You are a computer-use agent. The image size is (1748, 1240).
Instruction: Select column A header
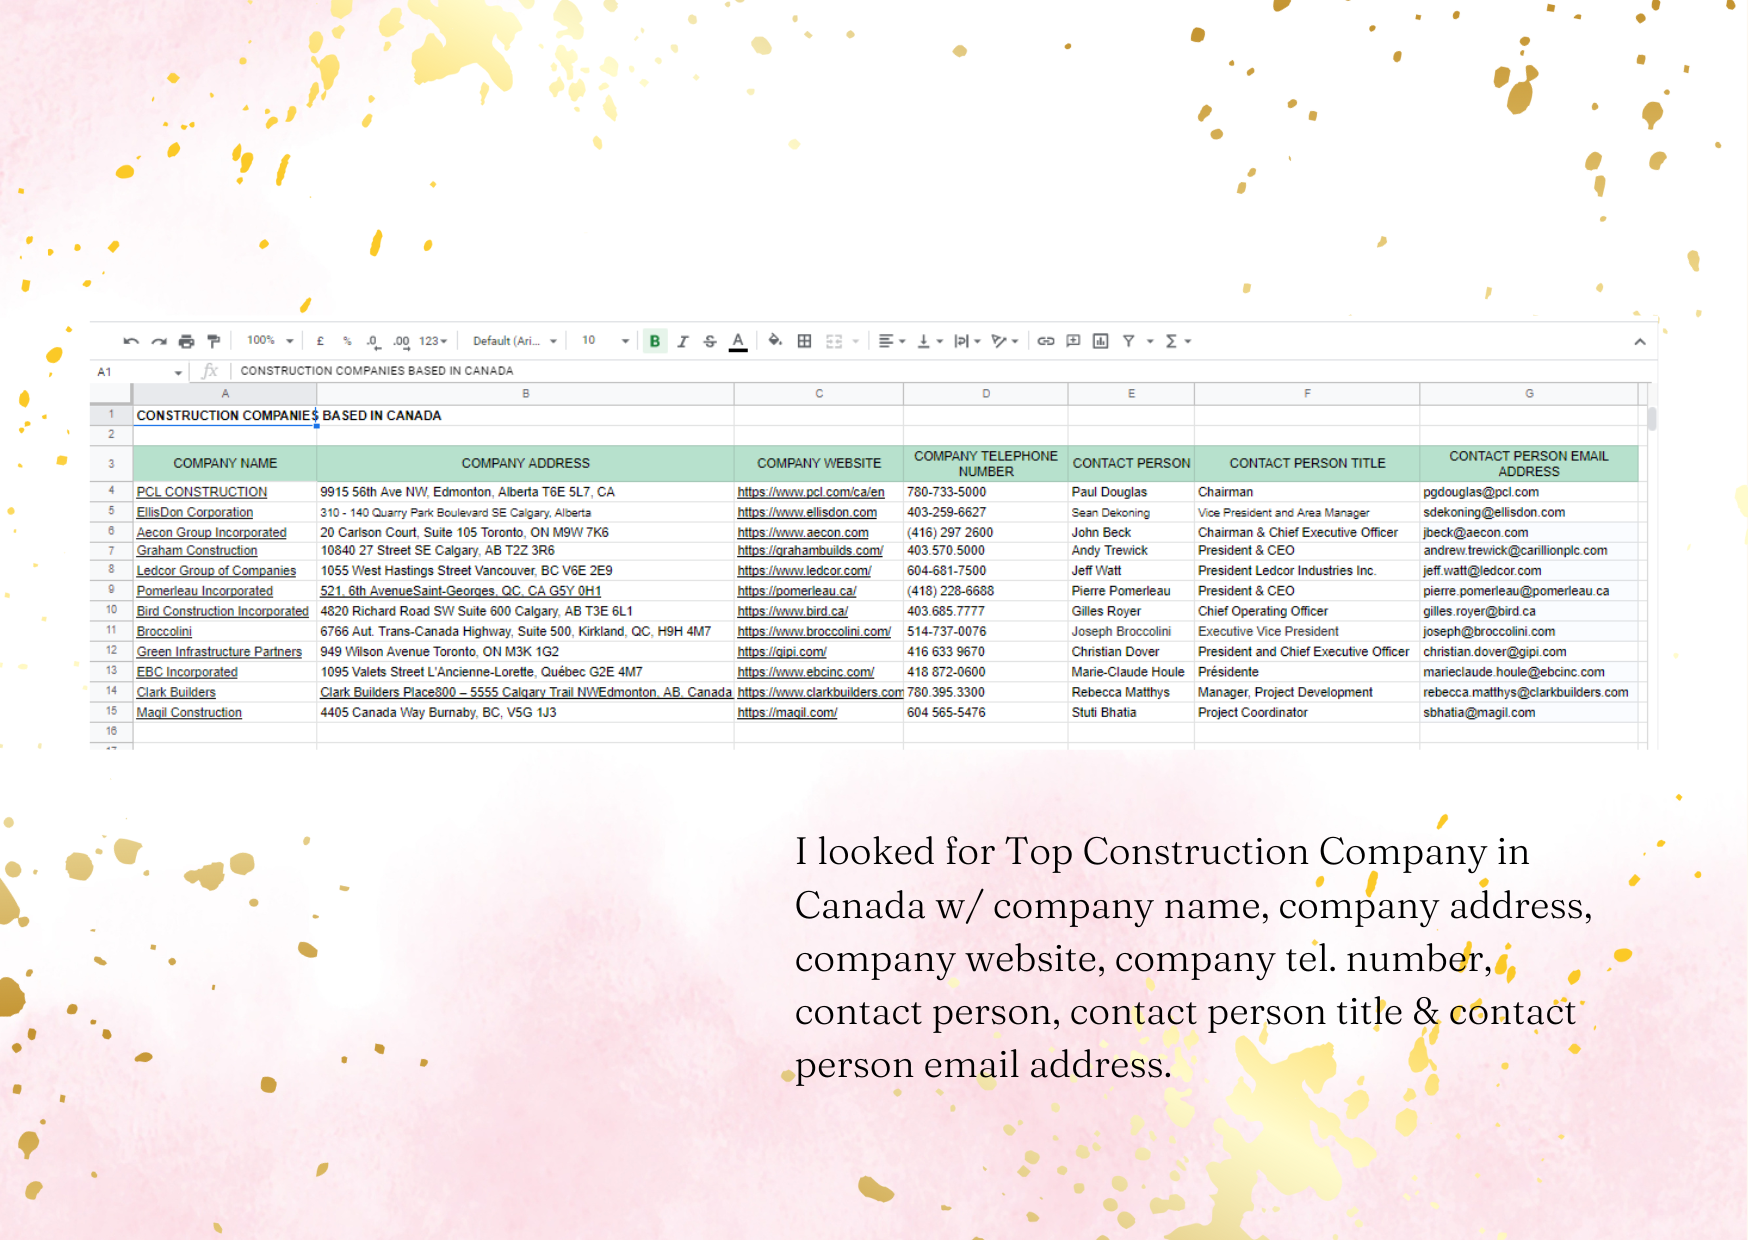[x=225, y=394]
